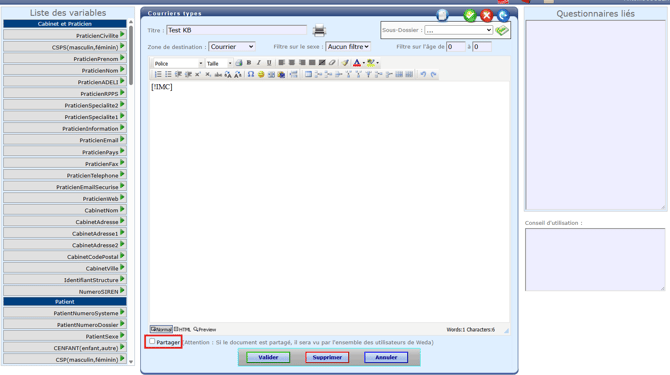This screenshot has height=375, width=670.
Task: Check the Partager checkbox
Action: 152,342
